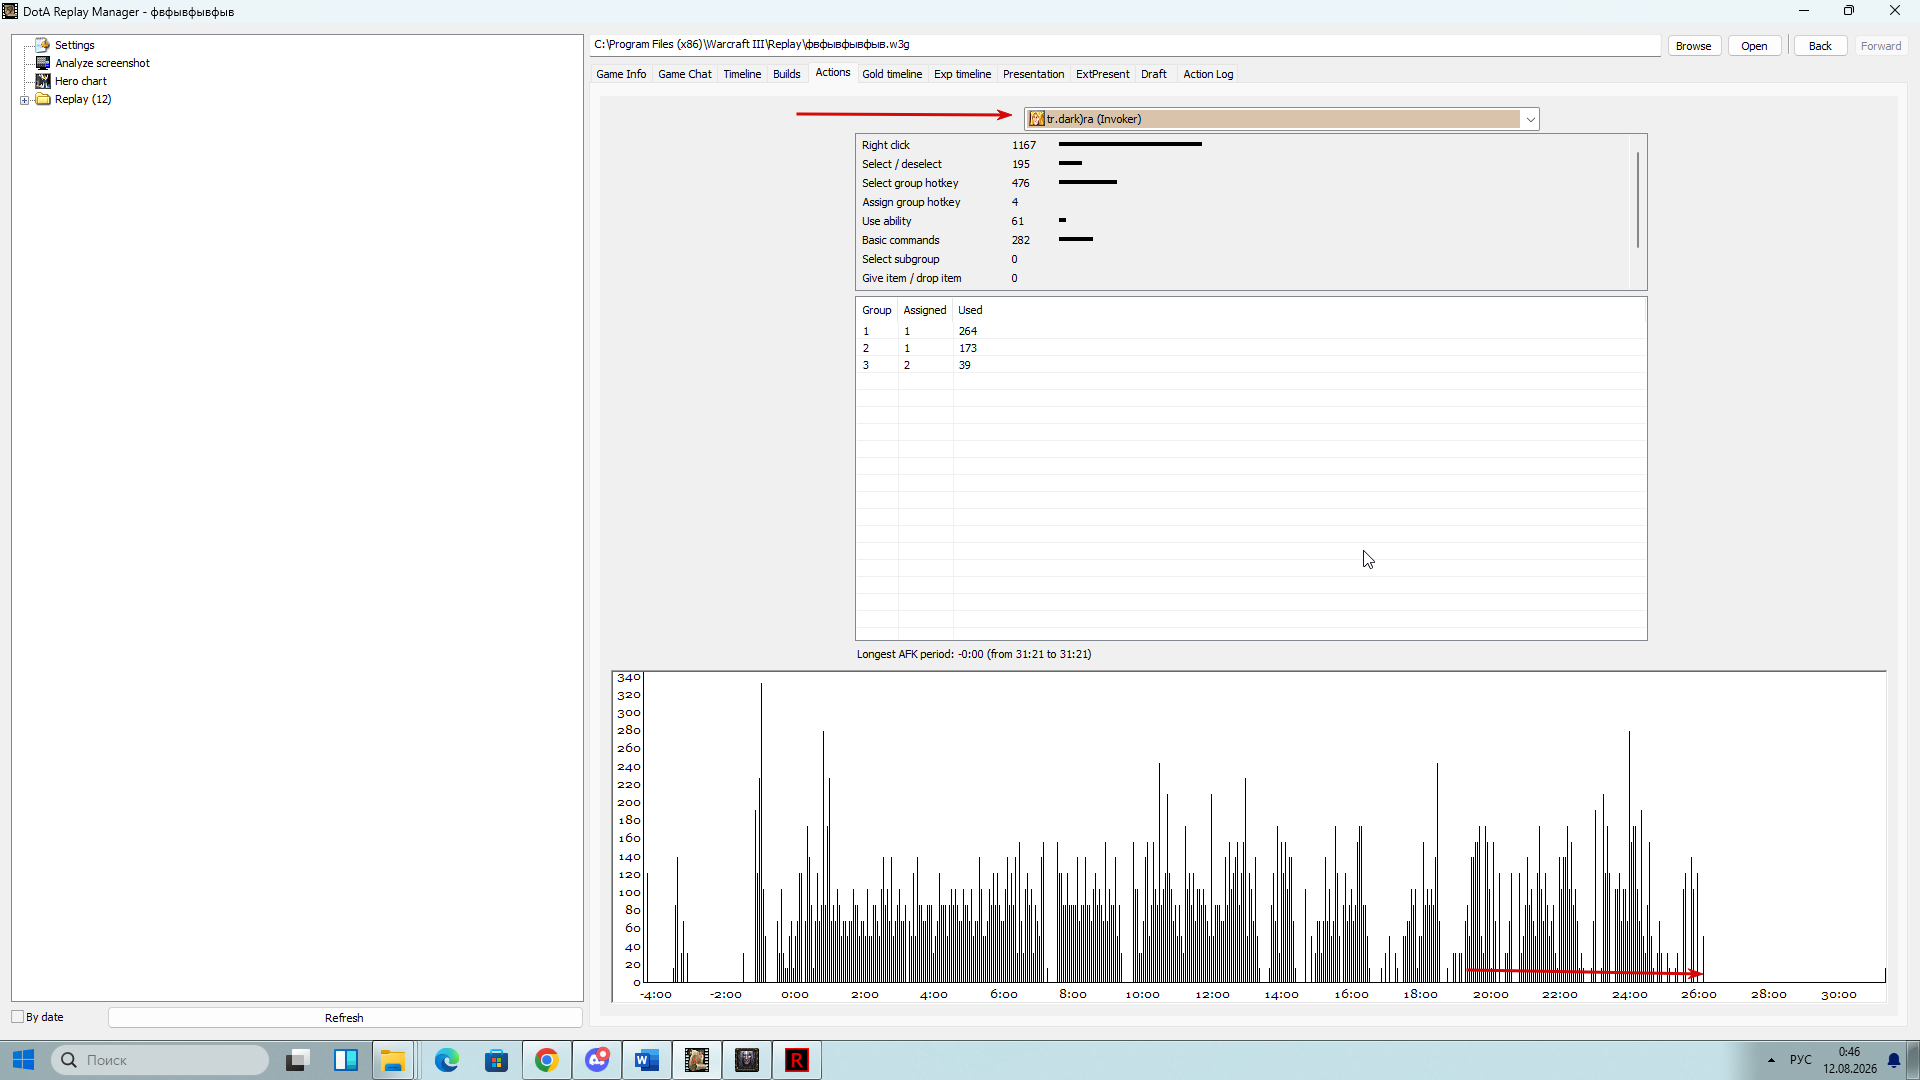Show hidden system tray icons
The image size is (1920, 1080).
[1771, 1060]
